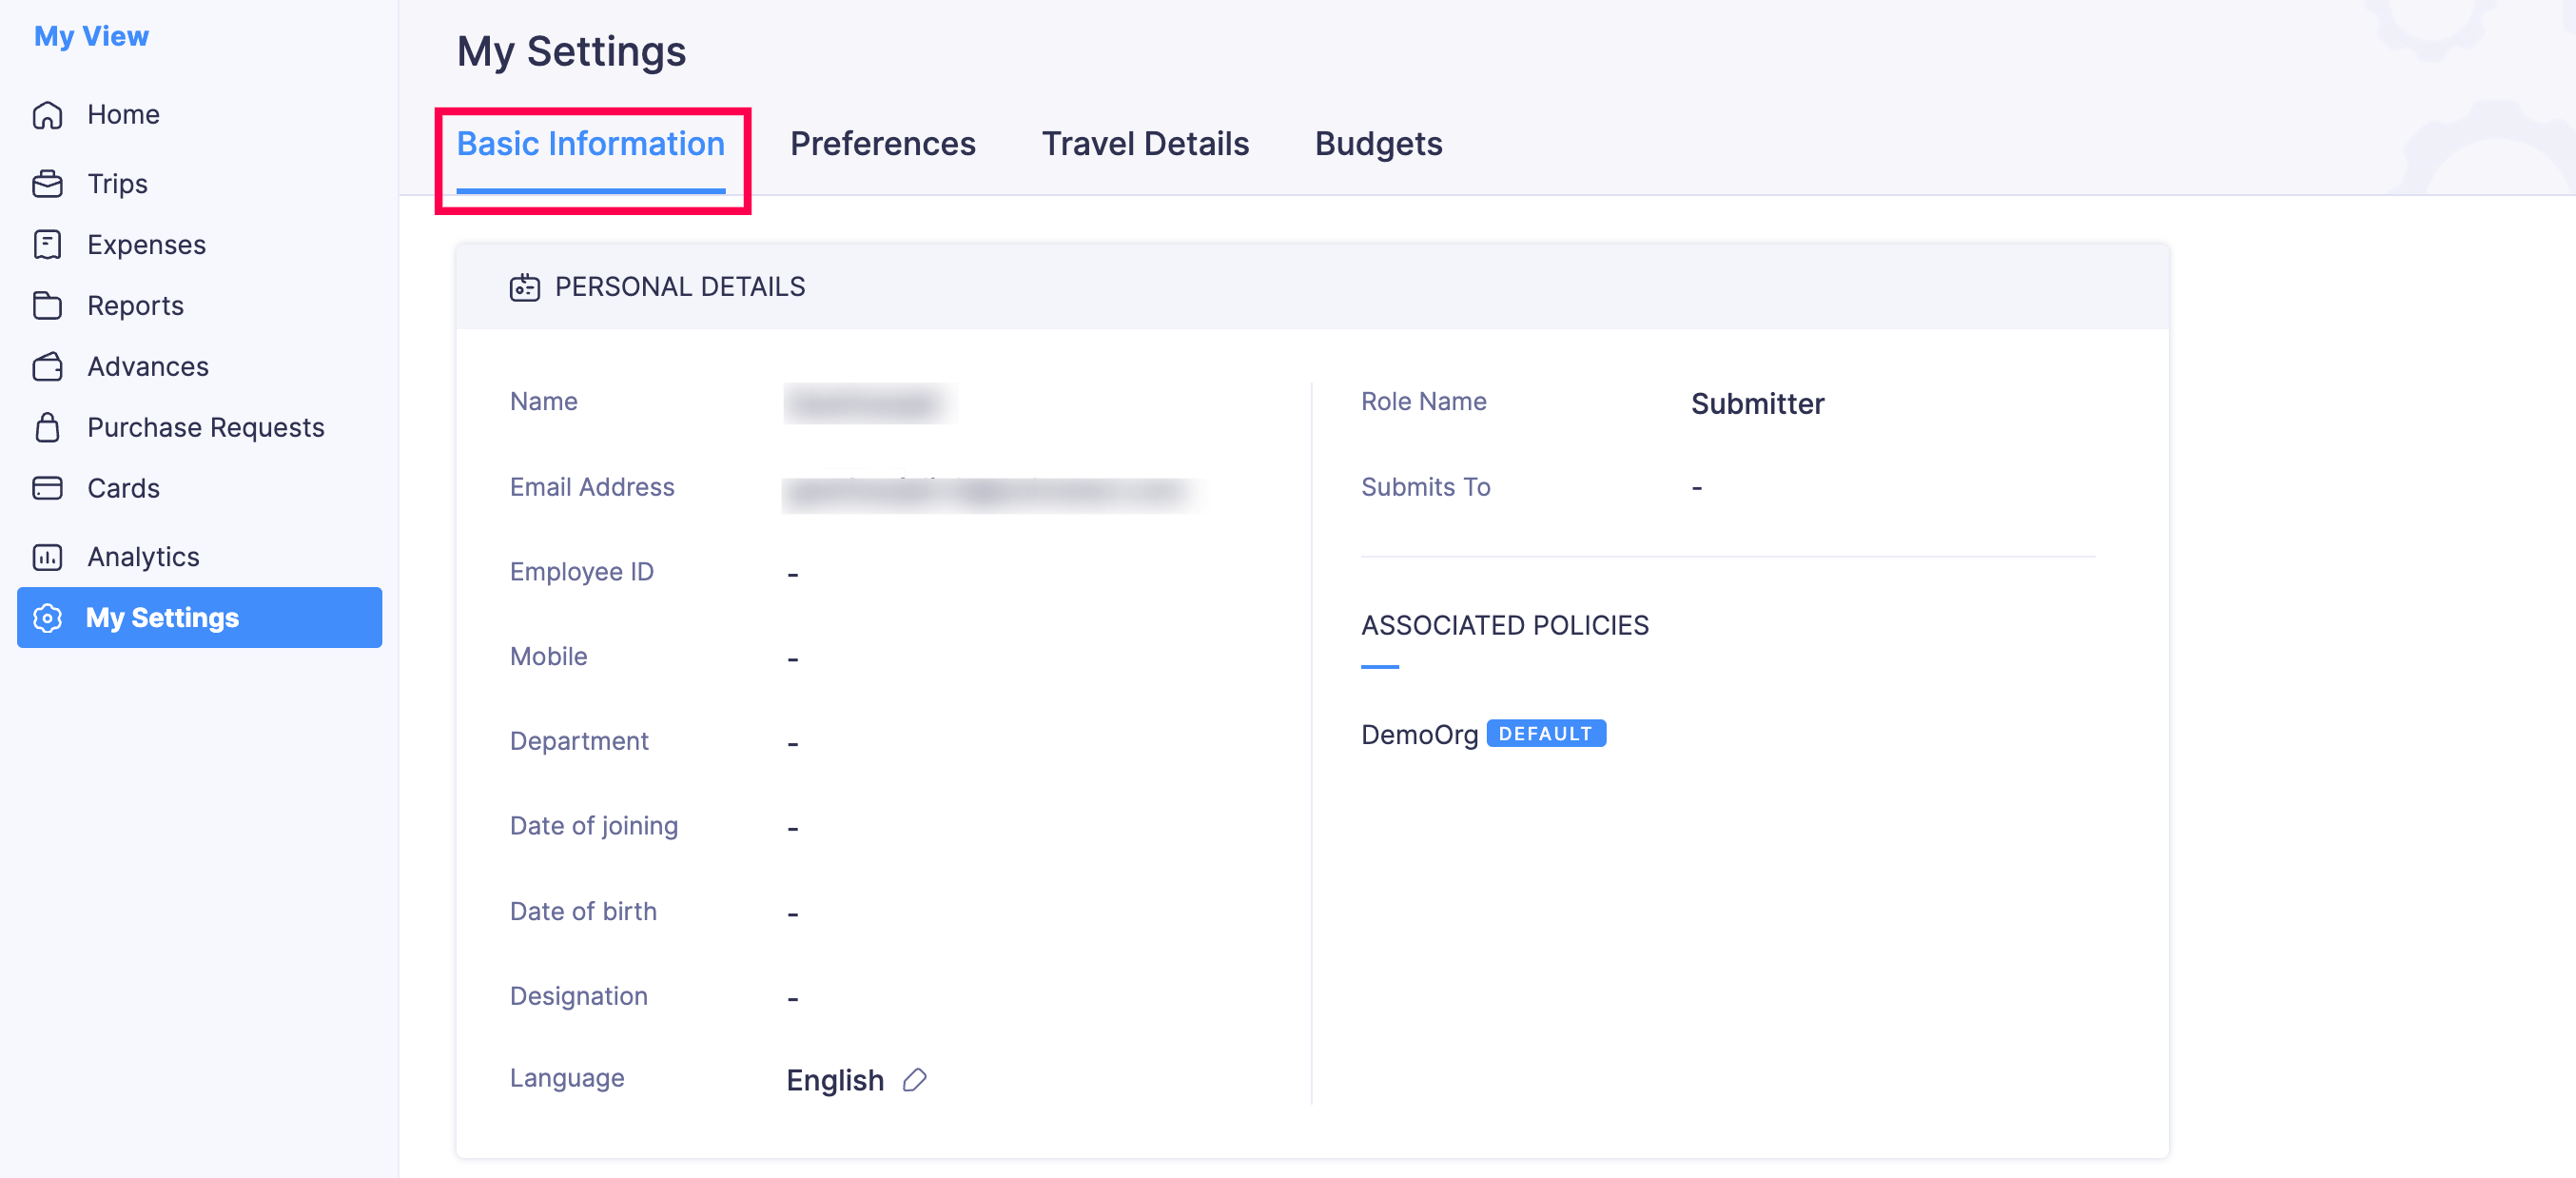Switch to the Budgets tab
This screenshot has width=2576, height=1178.
(1377, 143)
